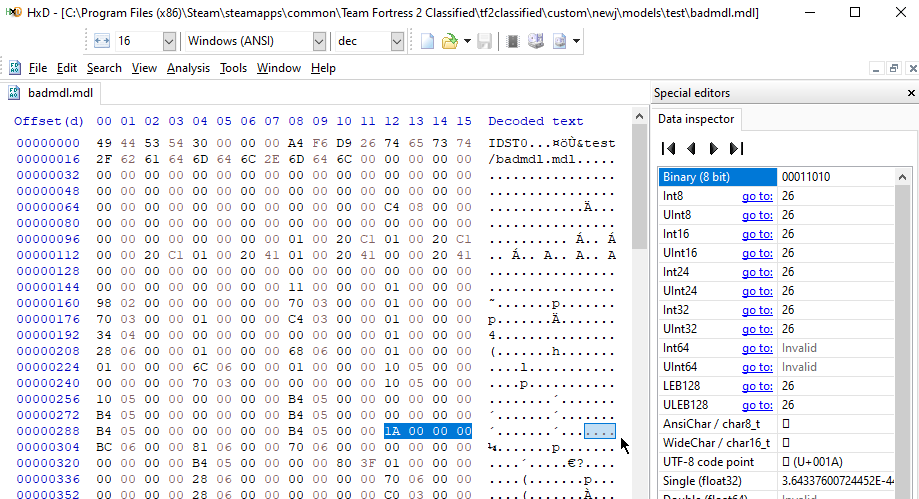919x499 pixels.
Task: Go to next byte in Data inspector
Action: pyautogui.click(x=713, y=148)
